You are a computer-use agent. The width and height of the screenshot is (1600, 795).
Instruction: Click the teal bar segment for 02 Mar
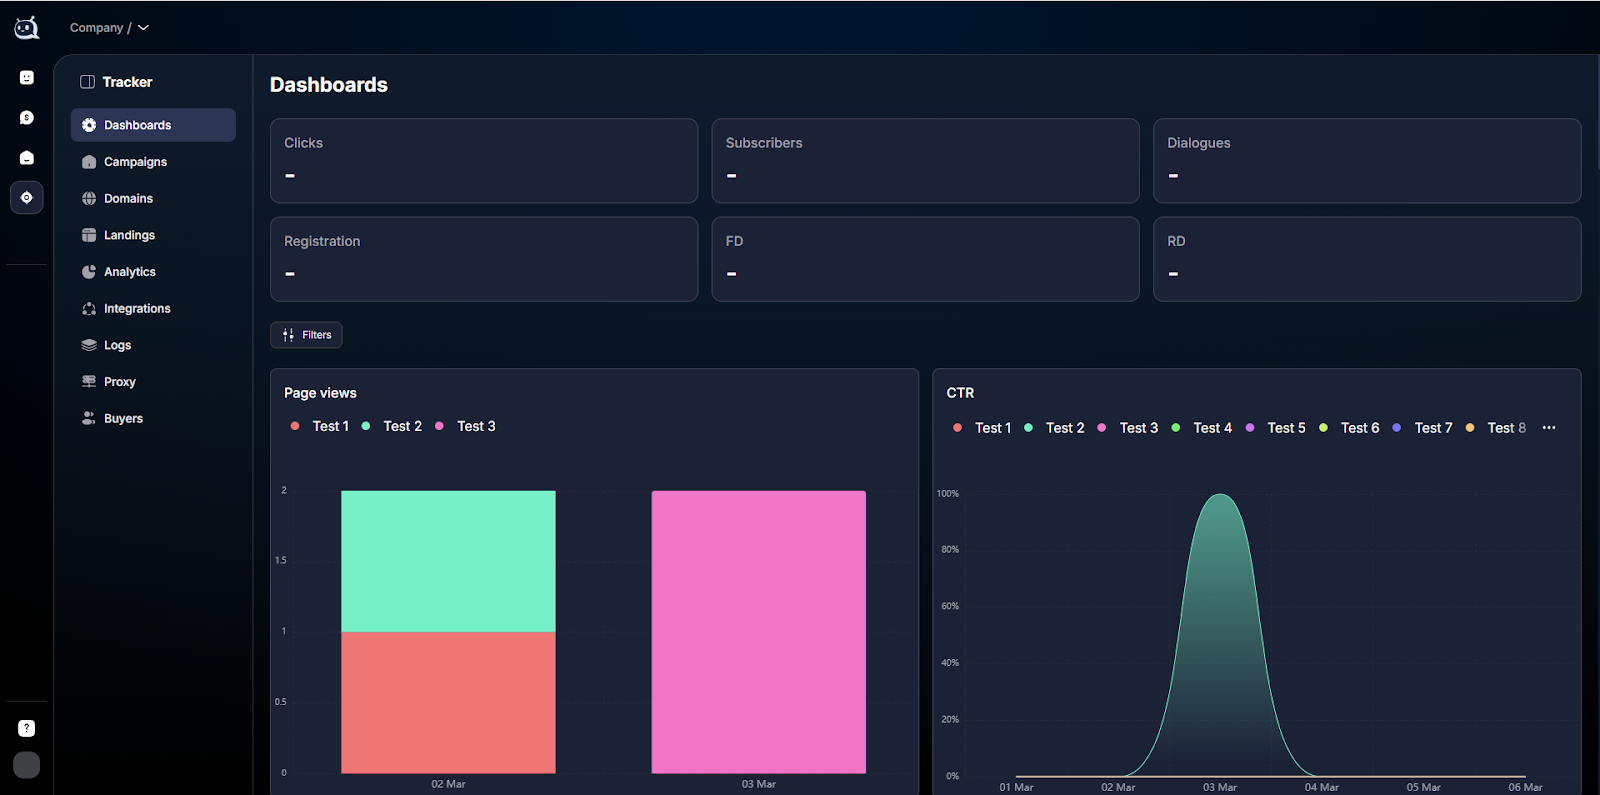(x=448, y=561)
